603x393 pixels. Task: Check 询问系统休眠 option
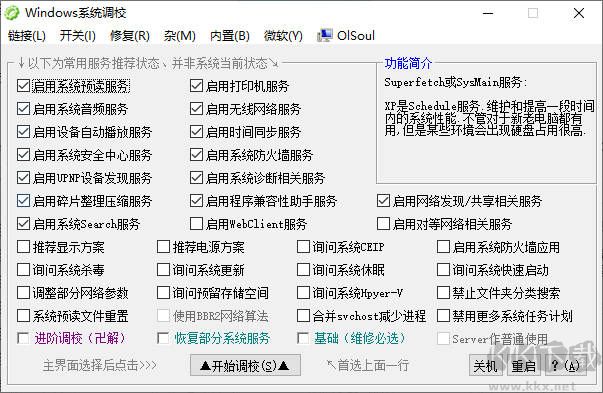[303, 270]
